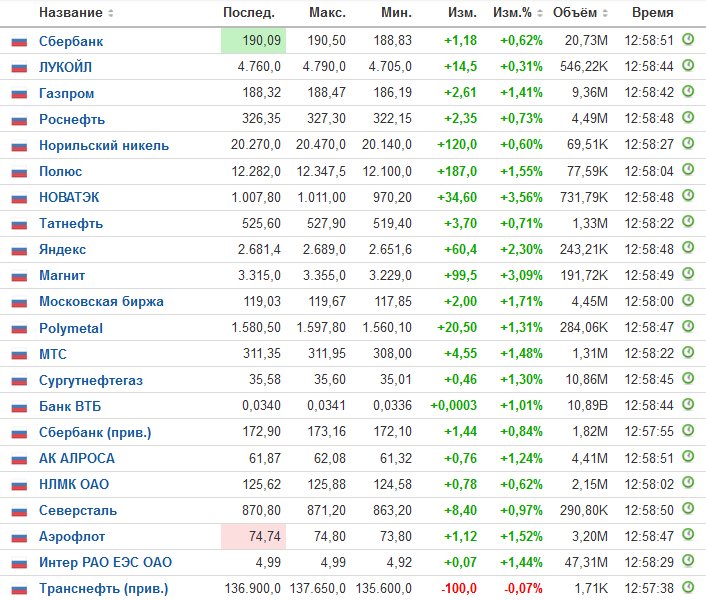Click the Russian flag icon beside Яндекс

[19, 250]
